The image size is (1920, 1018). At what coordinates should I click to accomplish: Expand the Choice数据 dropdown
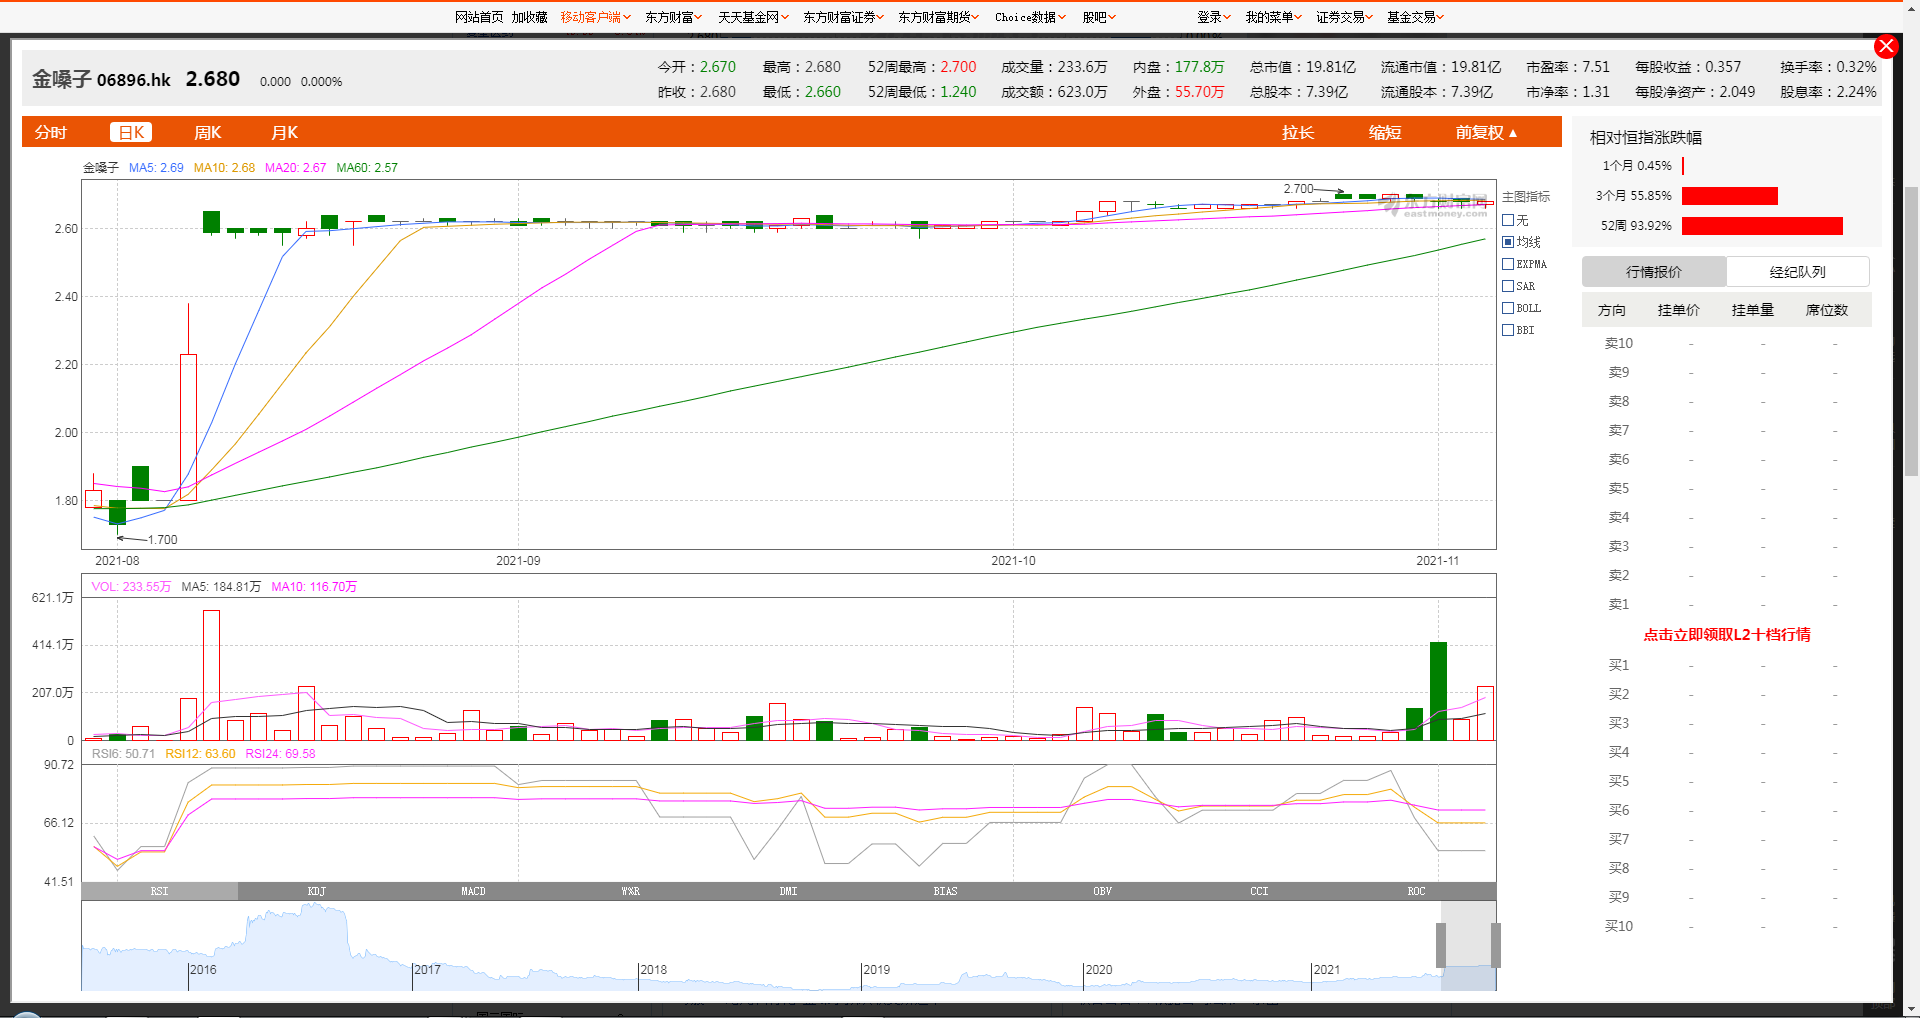1030,17
